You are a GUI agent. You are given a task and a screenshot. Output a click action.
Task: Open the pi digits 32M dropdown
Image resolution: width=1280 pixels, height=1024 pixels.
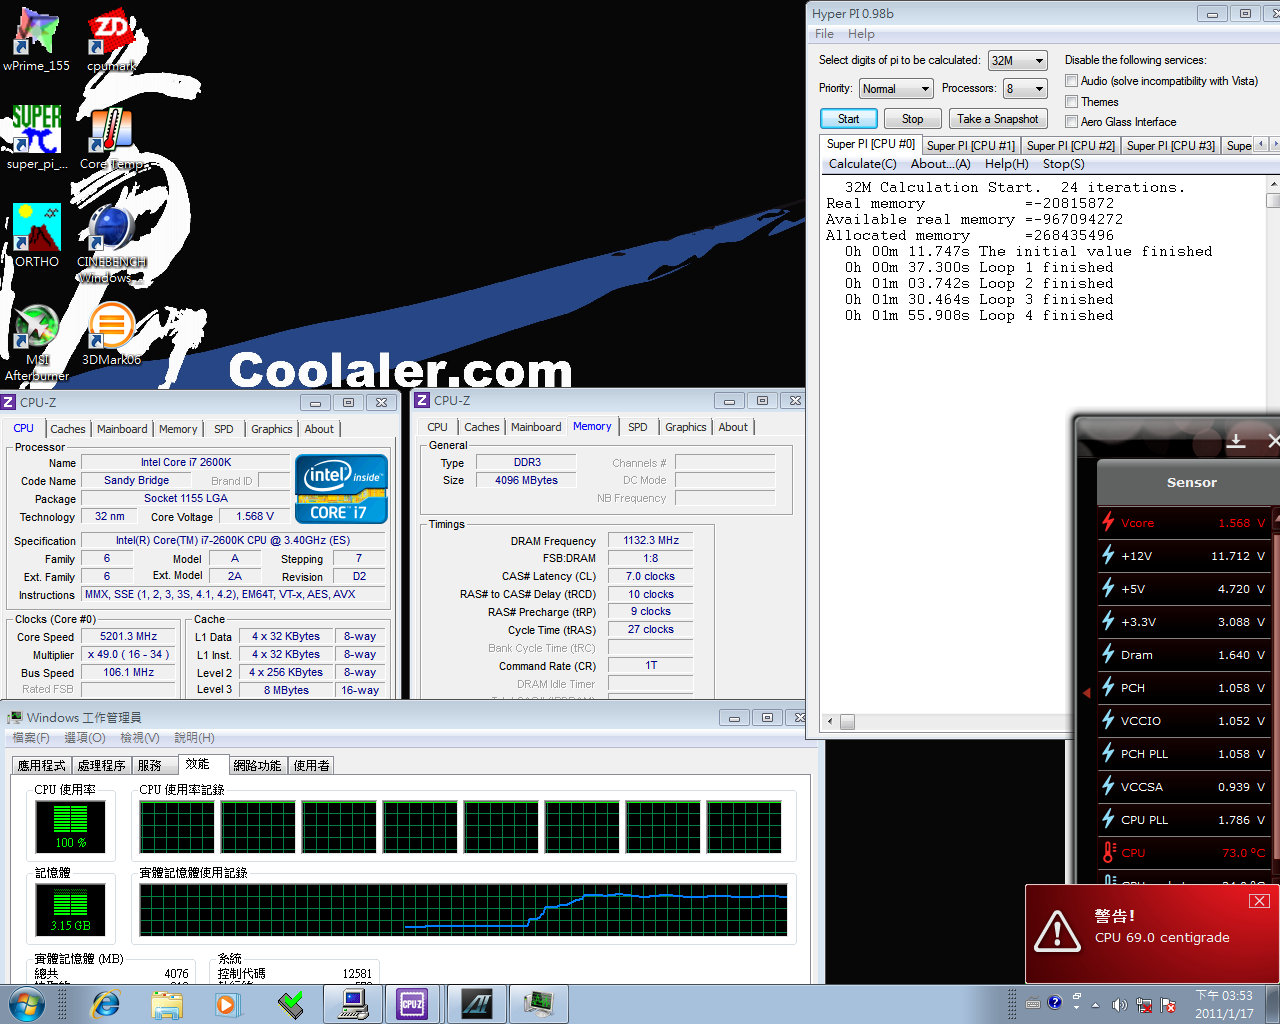1018,61
